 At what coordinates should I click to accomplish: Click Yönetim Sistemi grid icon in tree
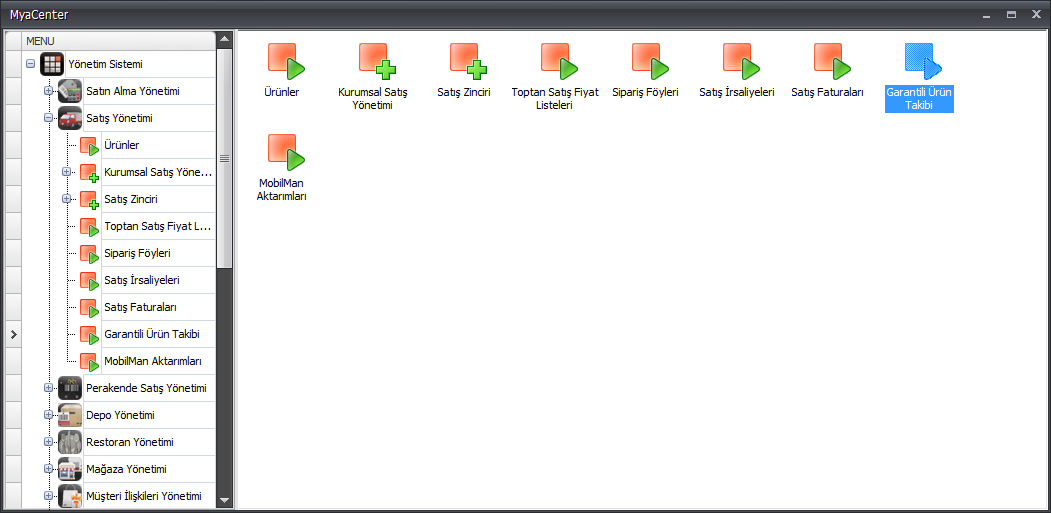coord(52,64)
